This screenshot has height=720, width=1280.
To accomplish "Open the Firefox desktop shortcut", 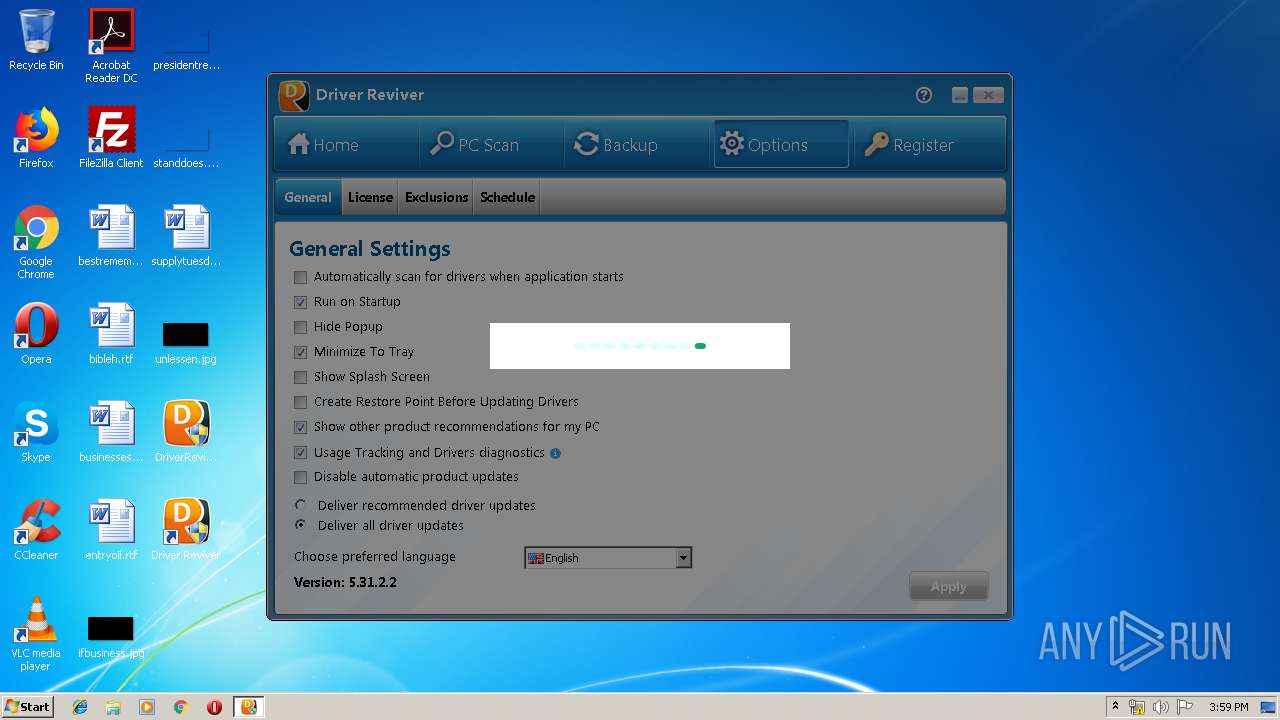I will pos(36,137).
